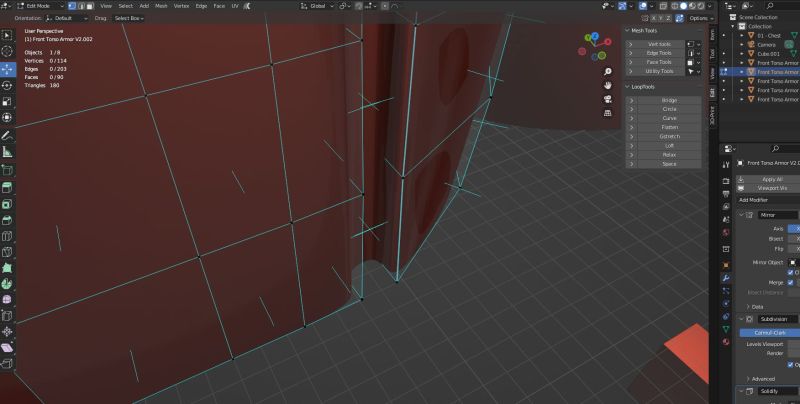Collapse the LoopTools panel
This screenshot has width=800, height=404.
(x=628, y=87)
